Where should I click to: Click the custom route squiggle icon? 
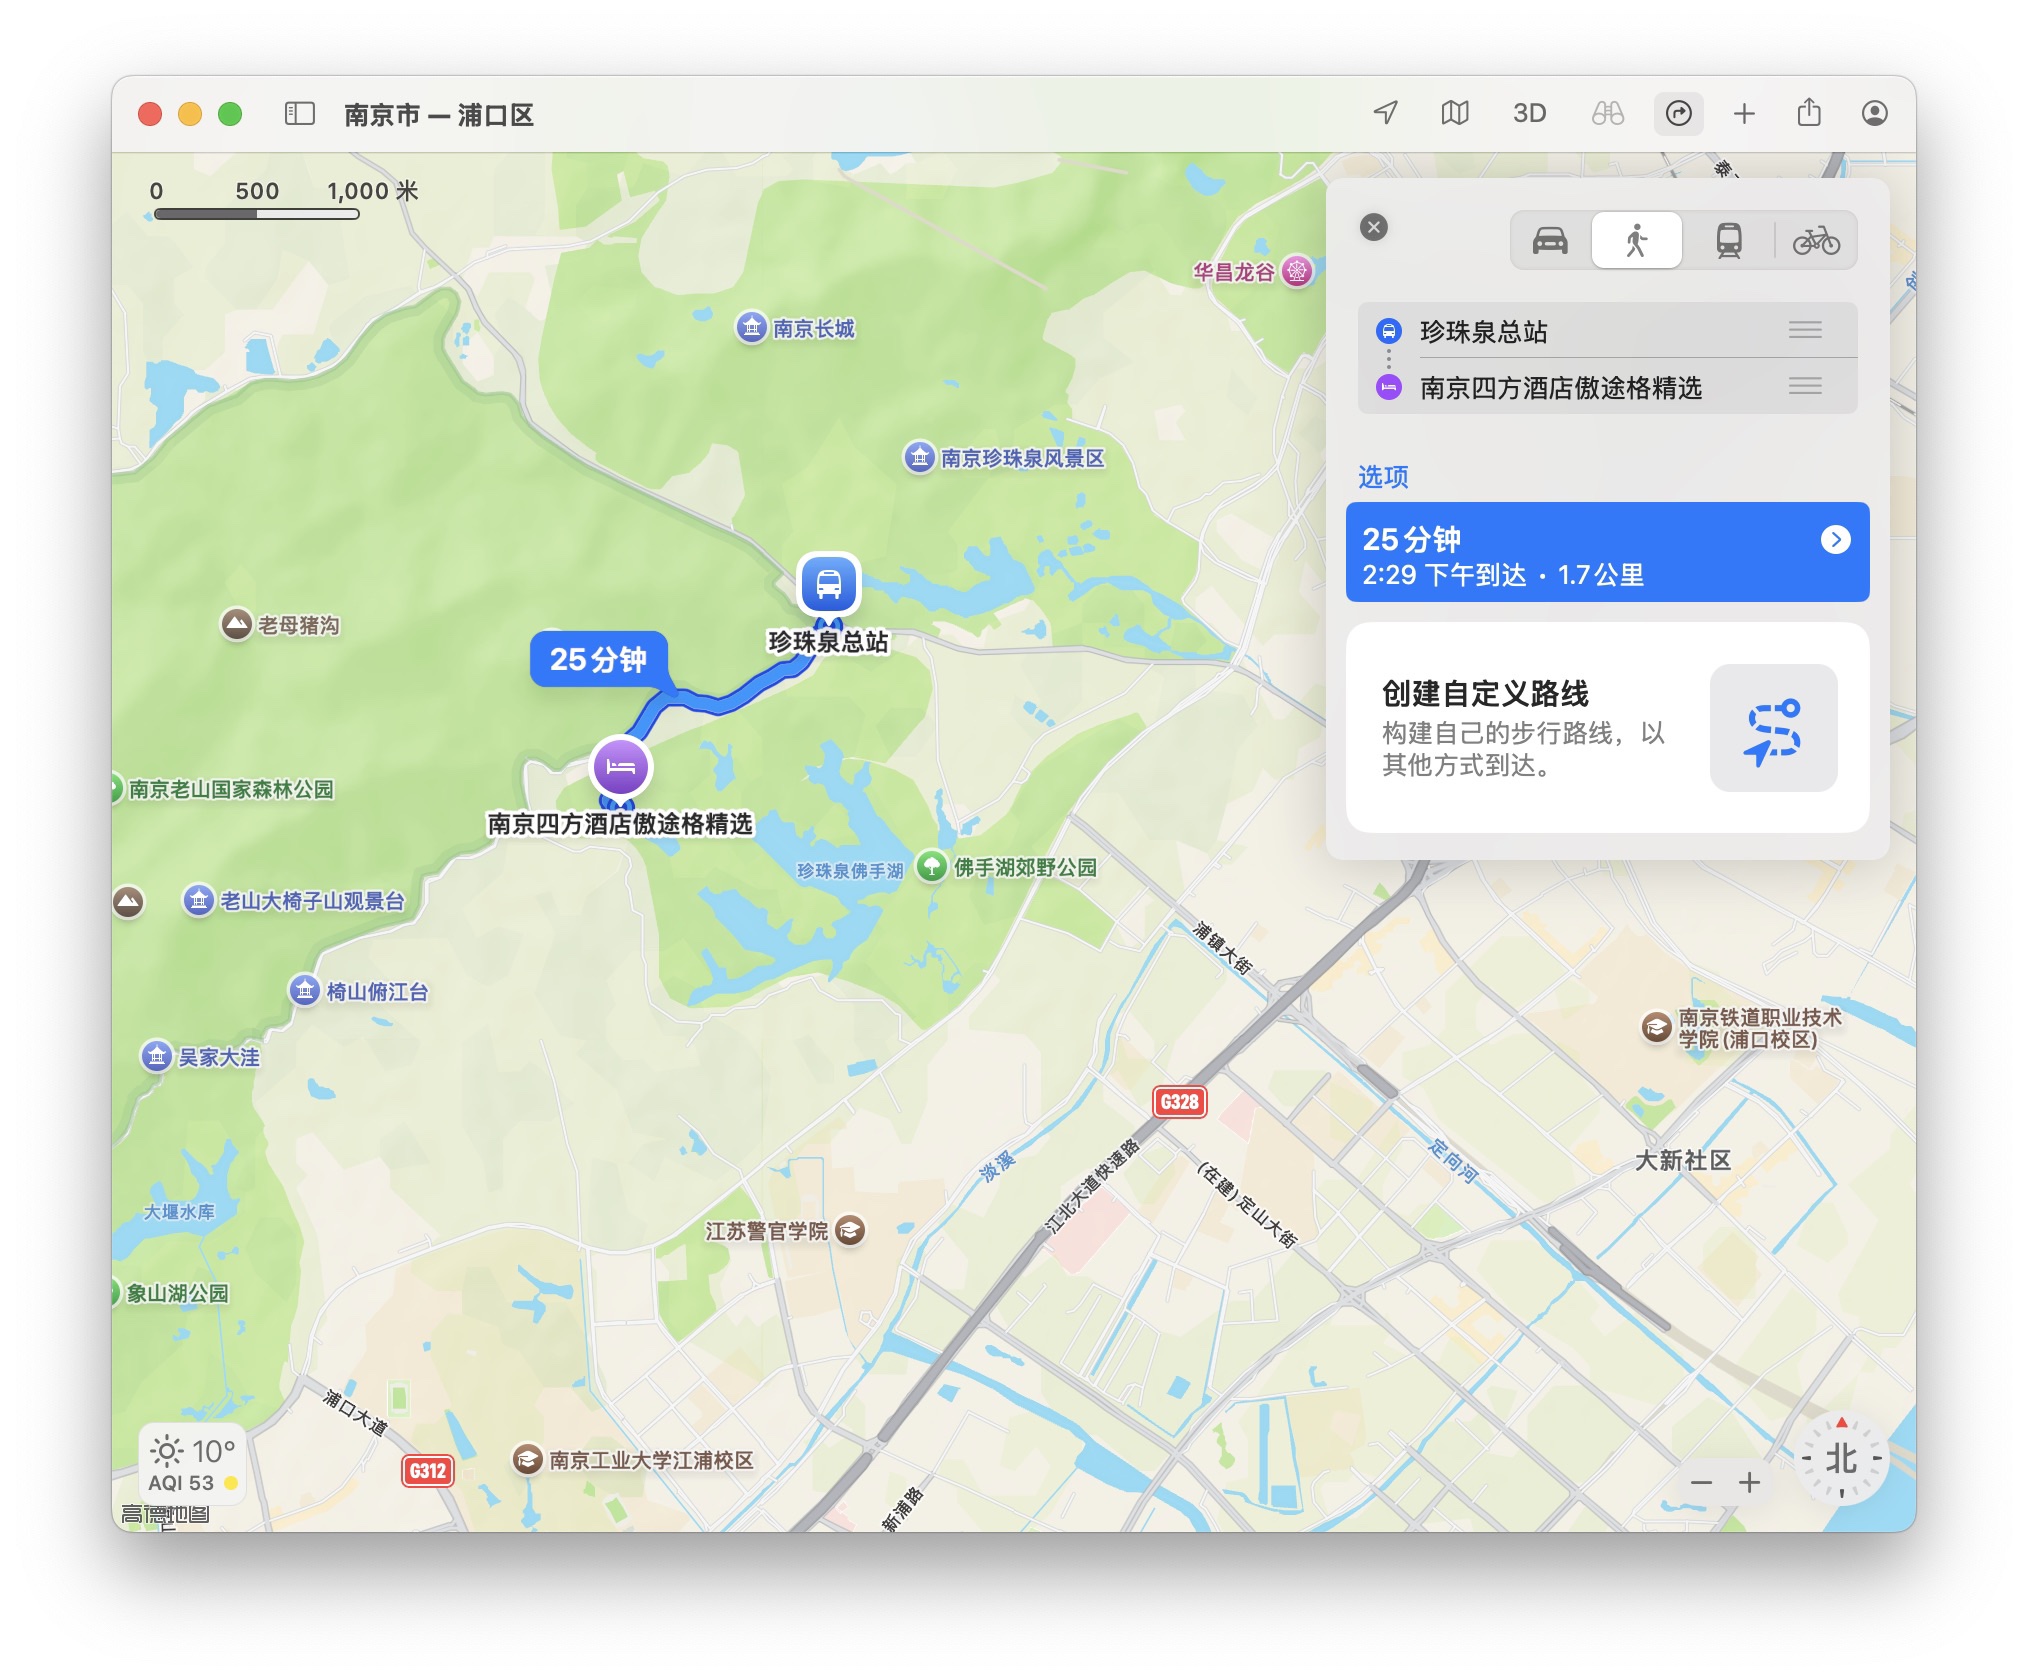click(1773, 729)
